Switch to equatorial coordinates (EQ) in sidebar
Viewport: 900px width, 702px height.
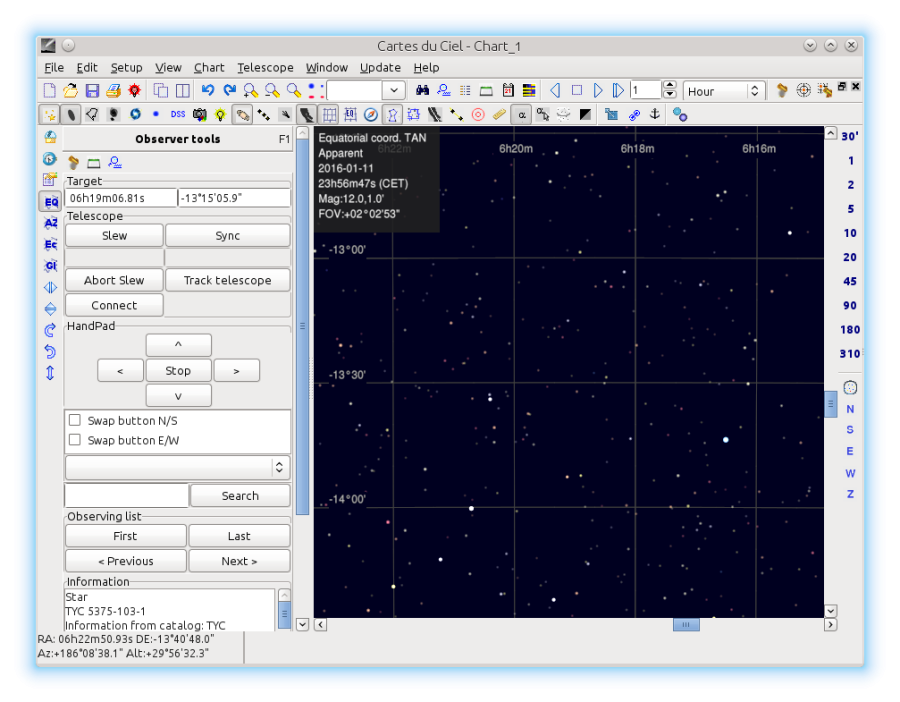click(x=51, y=202)
